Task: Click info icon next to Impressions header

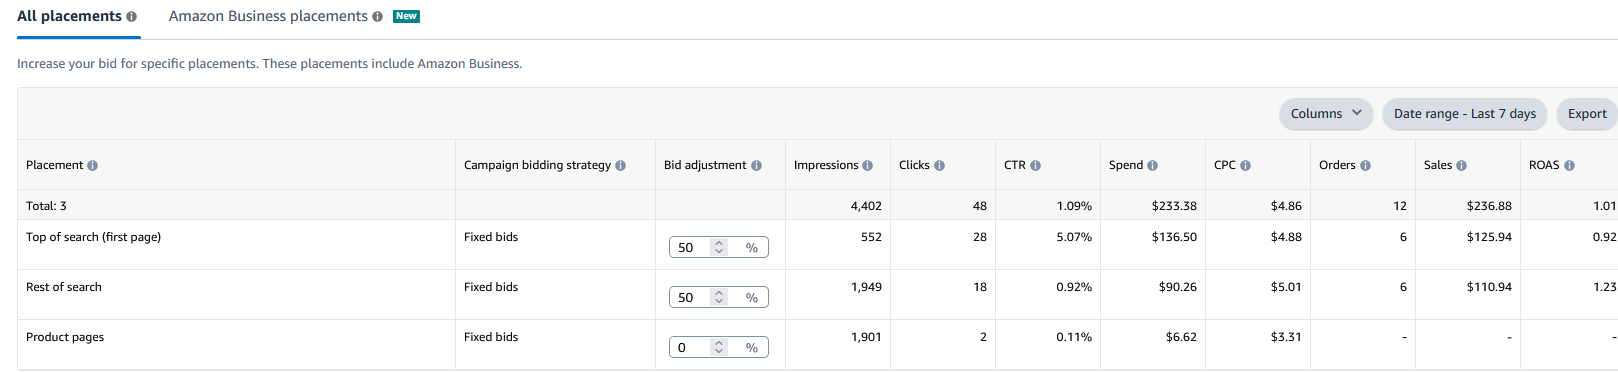Action: (867, 166)
